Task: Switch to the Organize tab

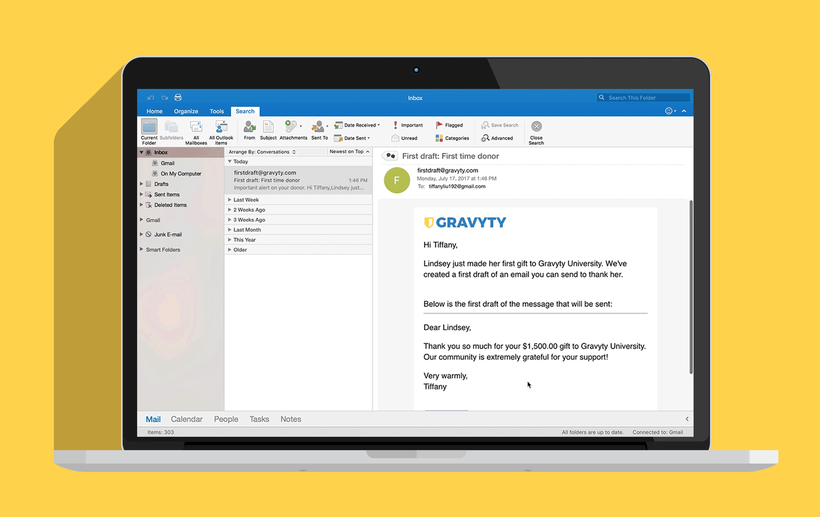Action: 186,111
